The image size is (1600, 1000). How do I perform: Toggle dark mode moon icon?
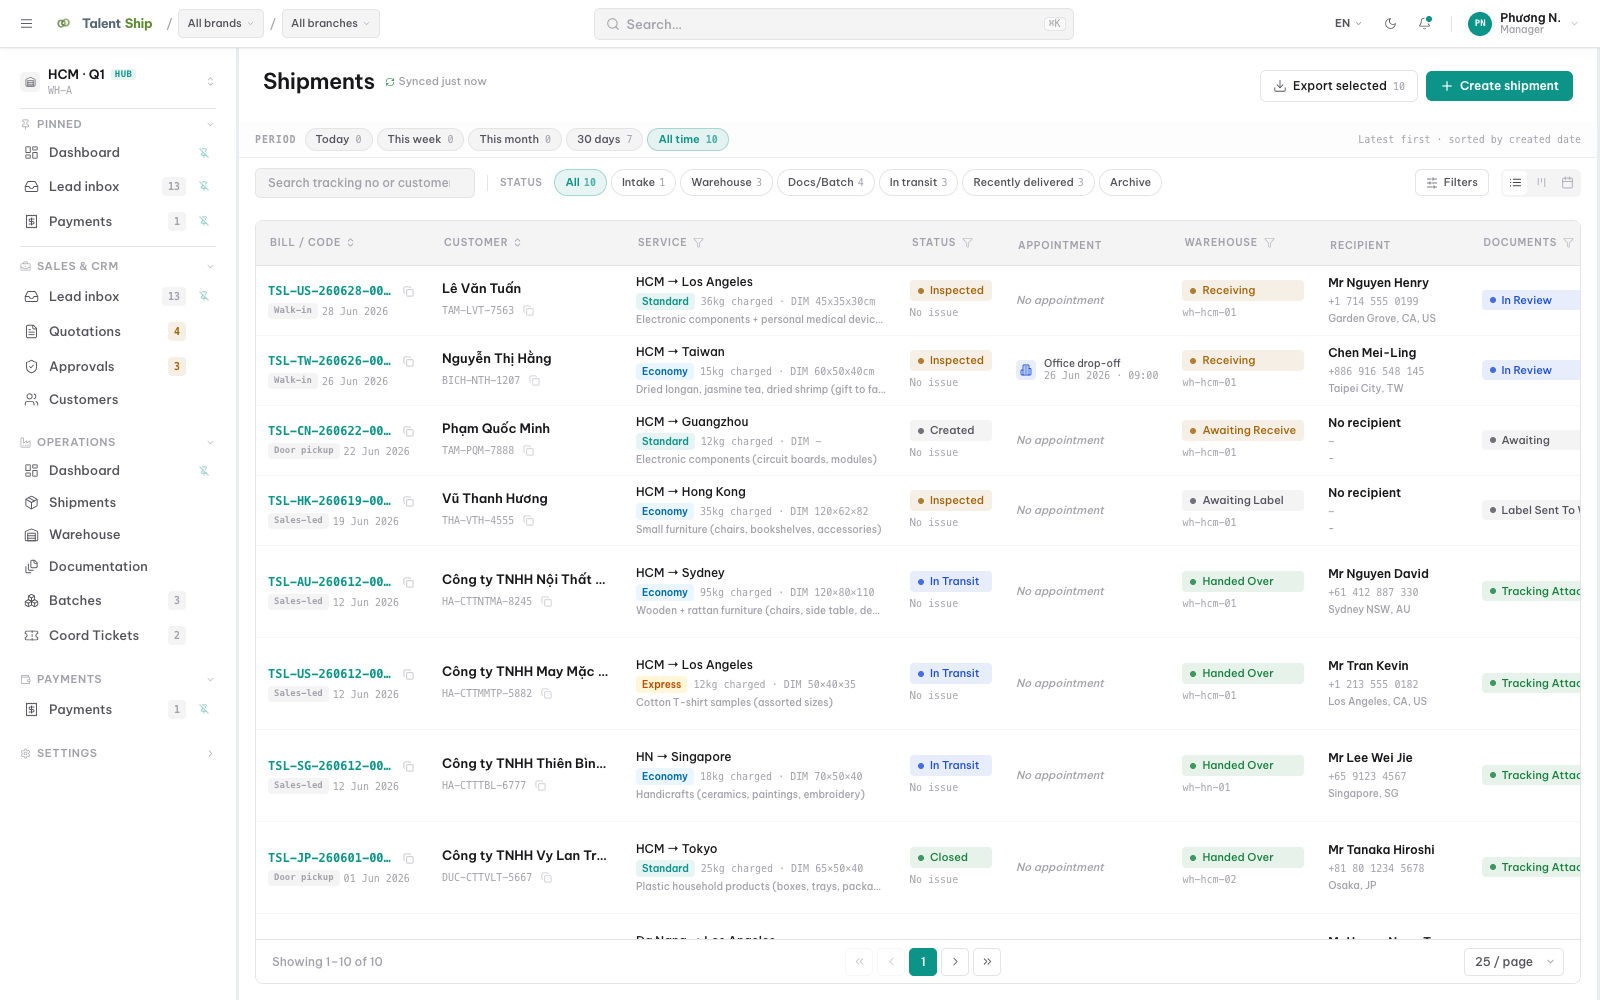[x=1390, y=24]
